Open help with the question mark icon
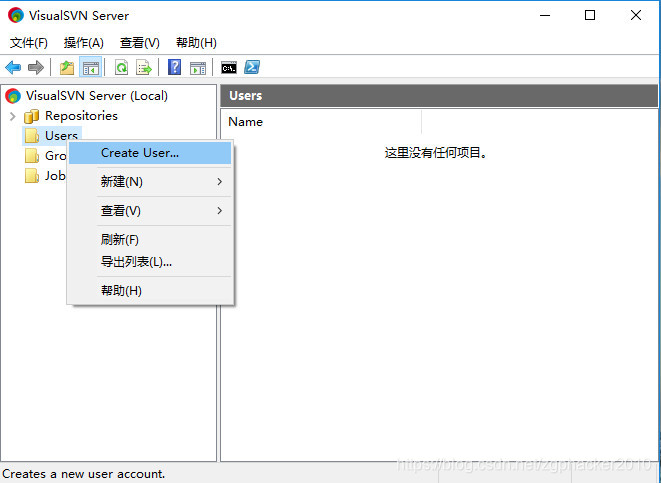661x483 pixels. tap(175, 67)
